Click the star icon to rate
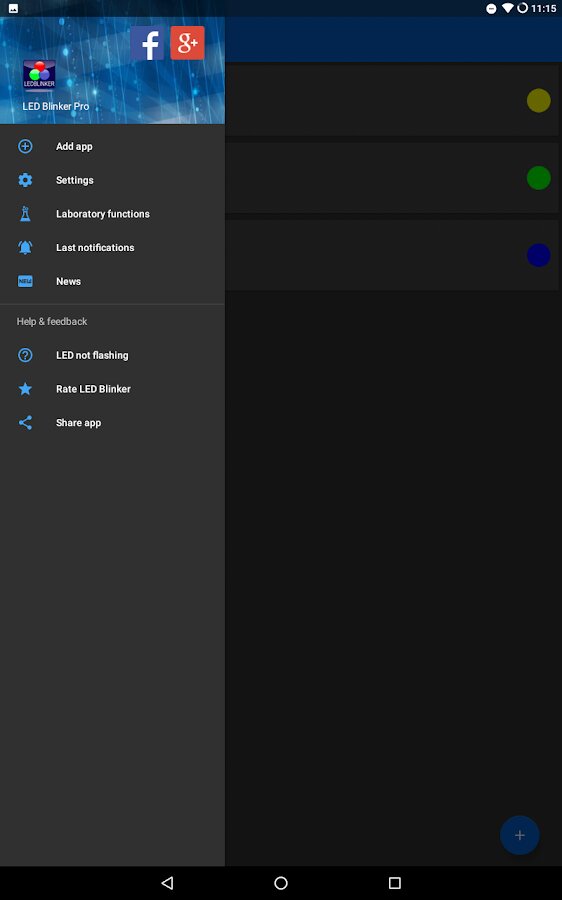Viewport: 562px width, 900px height. click(25, 389)
